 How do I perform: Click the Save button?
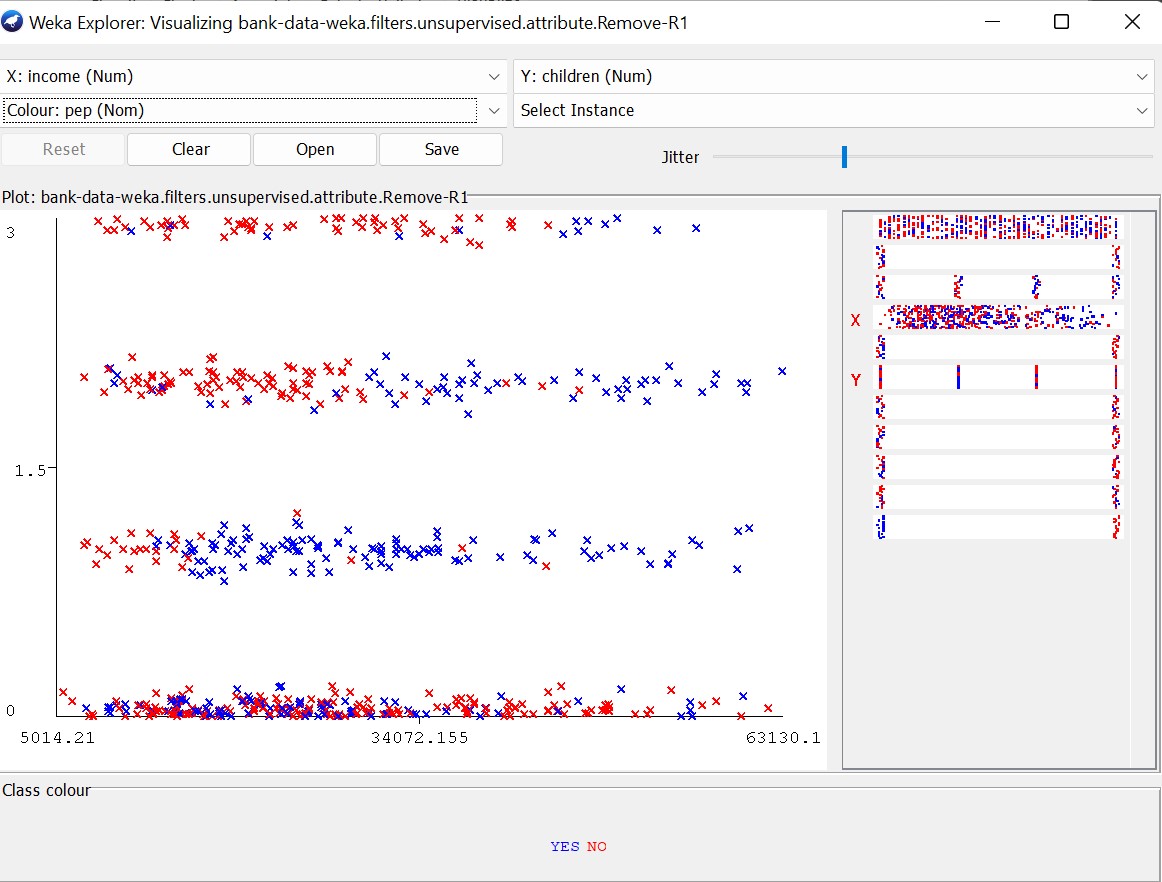click(x=441, y=149)
